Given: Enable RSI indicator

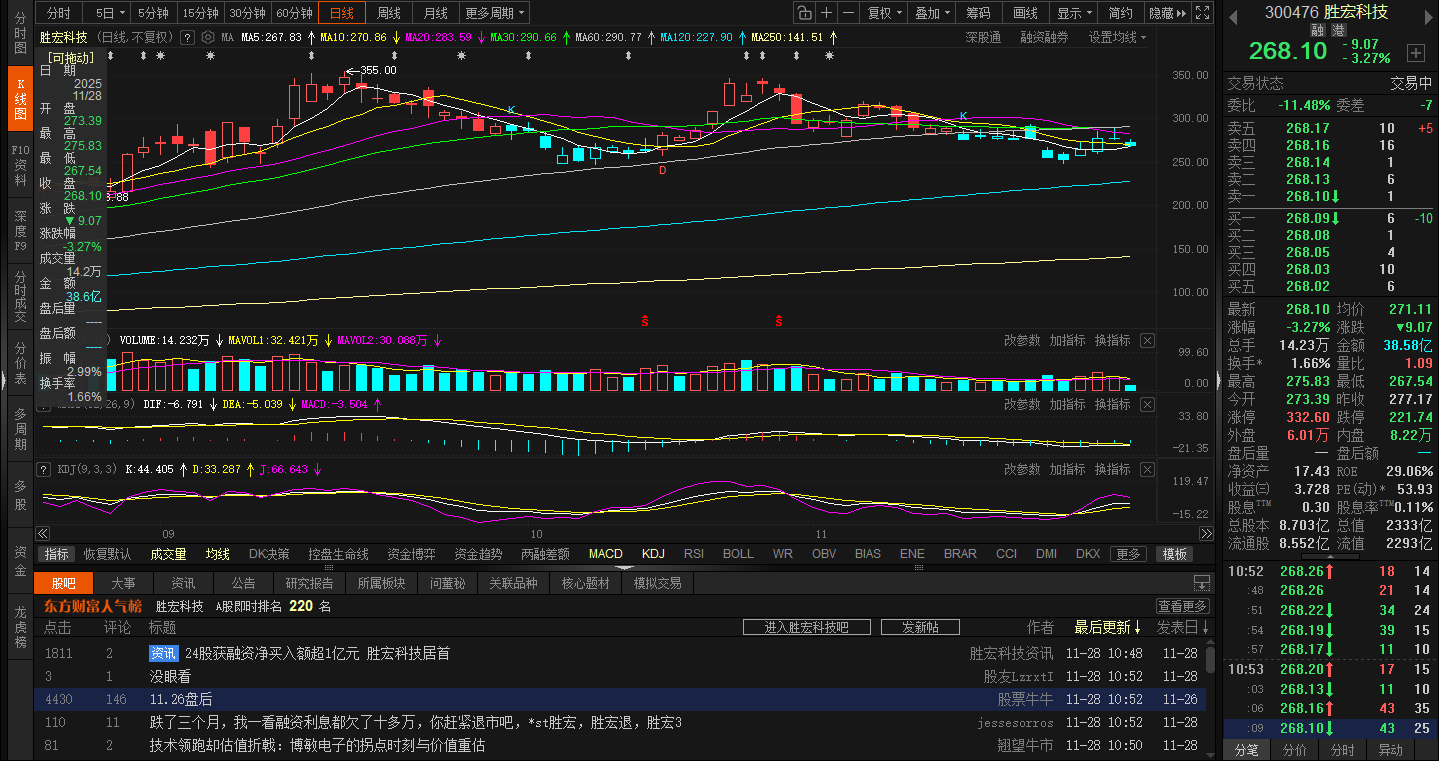Looking at the screenshot, I should point(694,554).
